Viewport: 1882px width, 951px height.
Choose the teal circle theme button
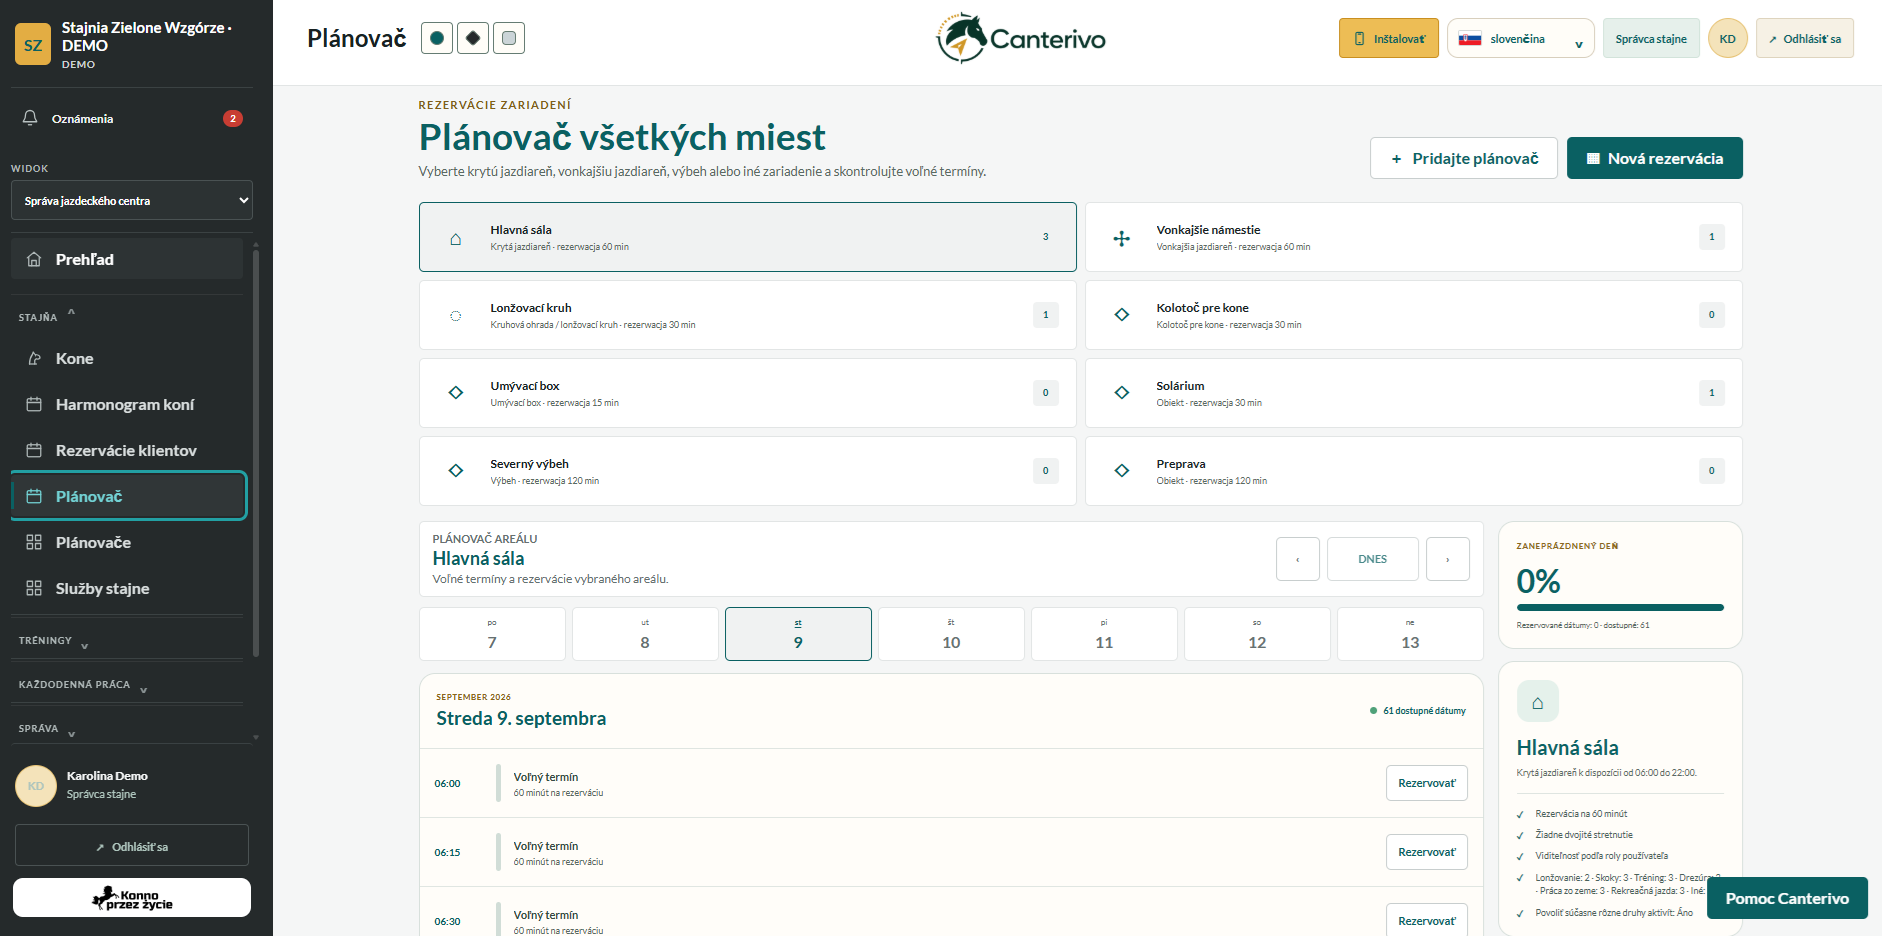437,38
